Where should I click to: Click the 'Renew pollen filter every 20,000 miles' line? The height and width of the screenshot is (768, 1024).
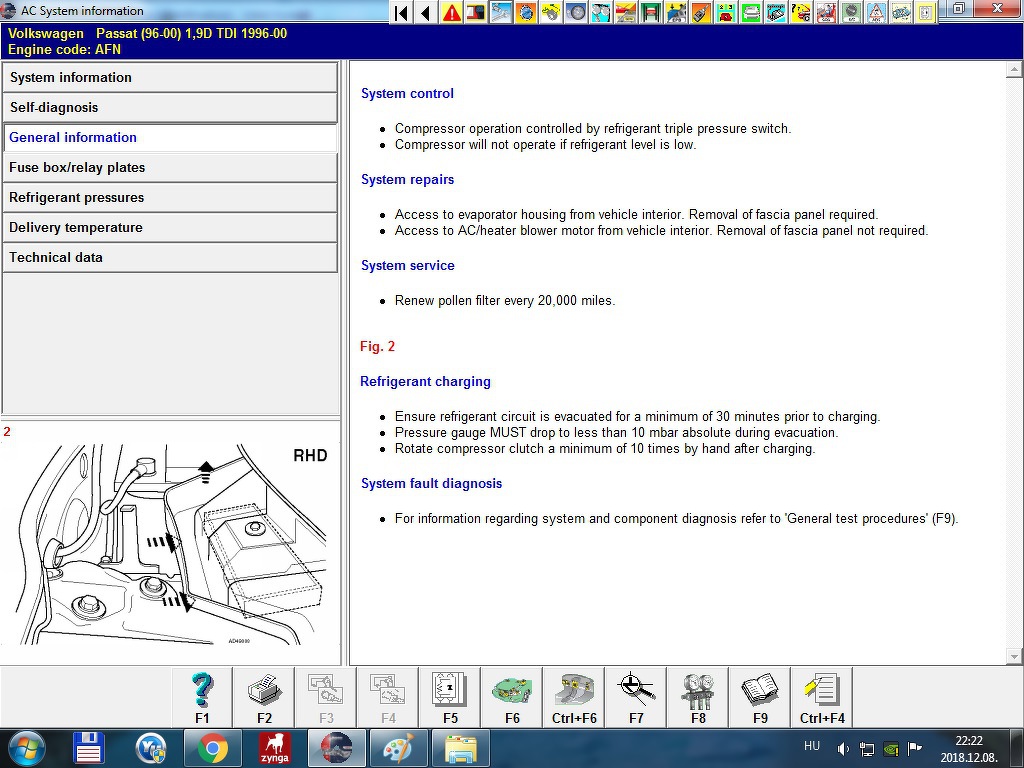point(505,301)
